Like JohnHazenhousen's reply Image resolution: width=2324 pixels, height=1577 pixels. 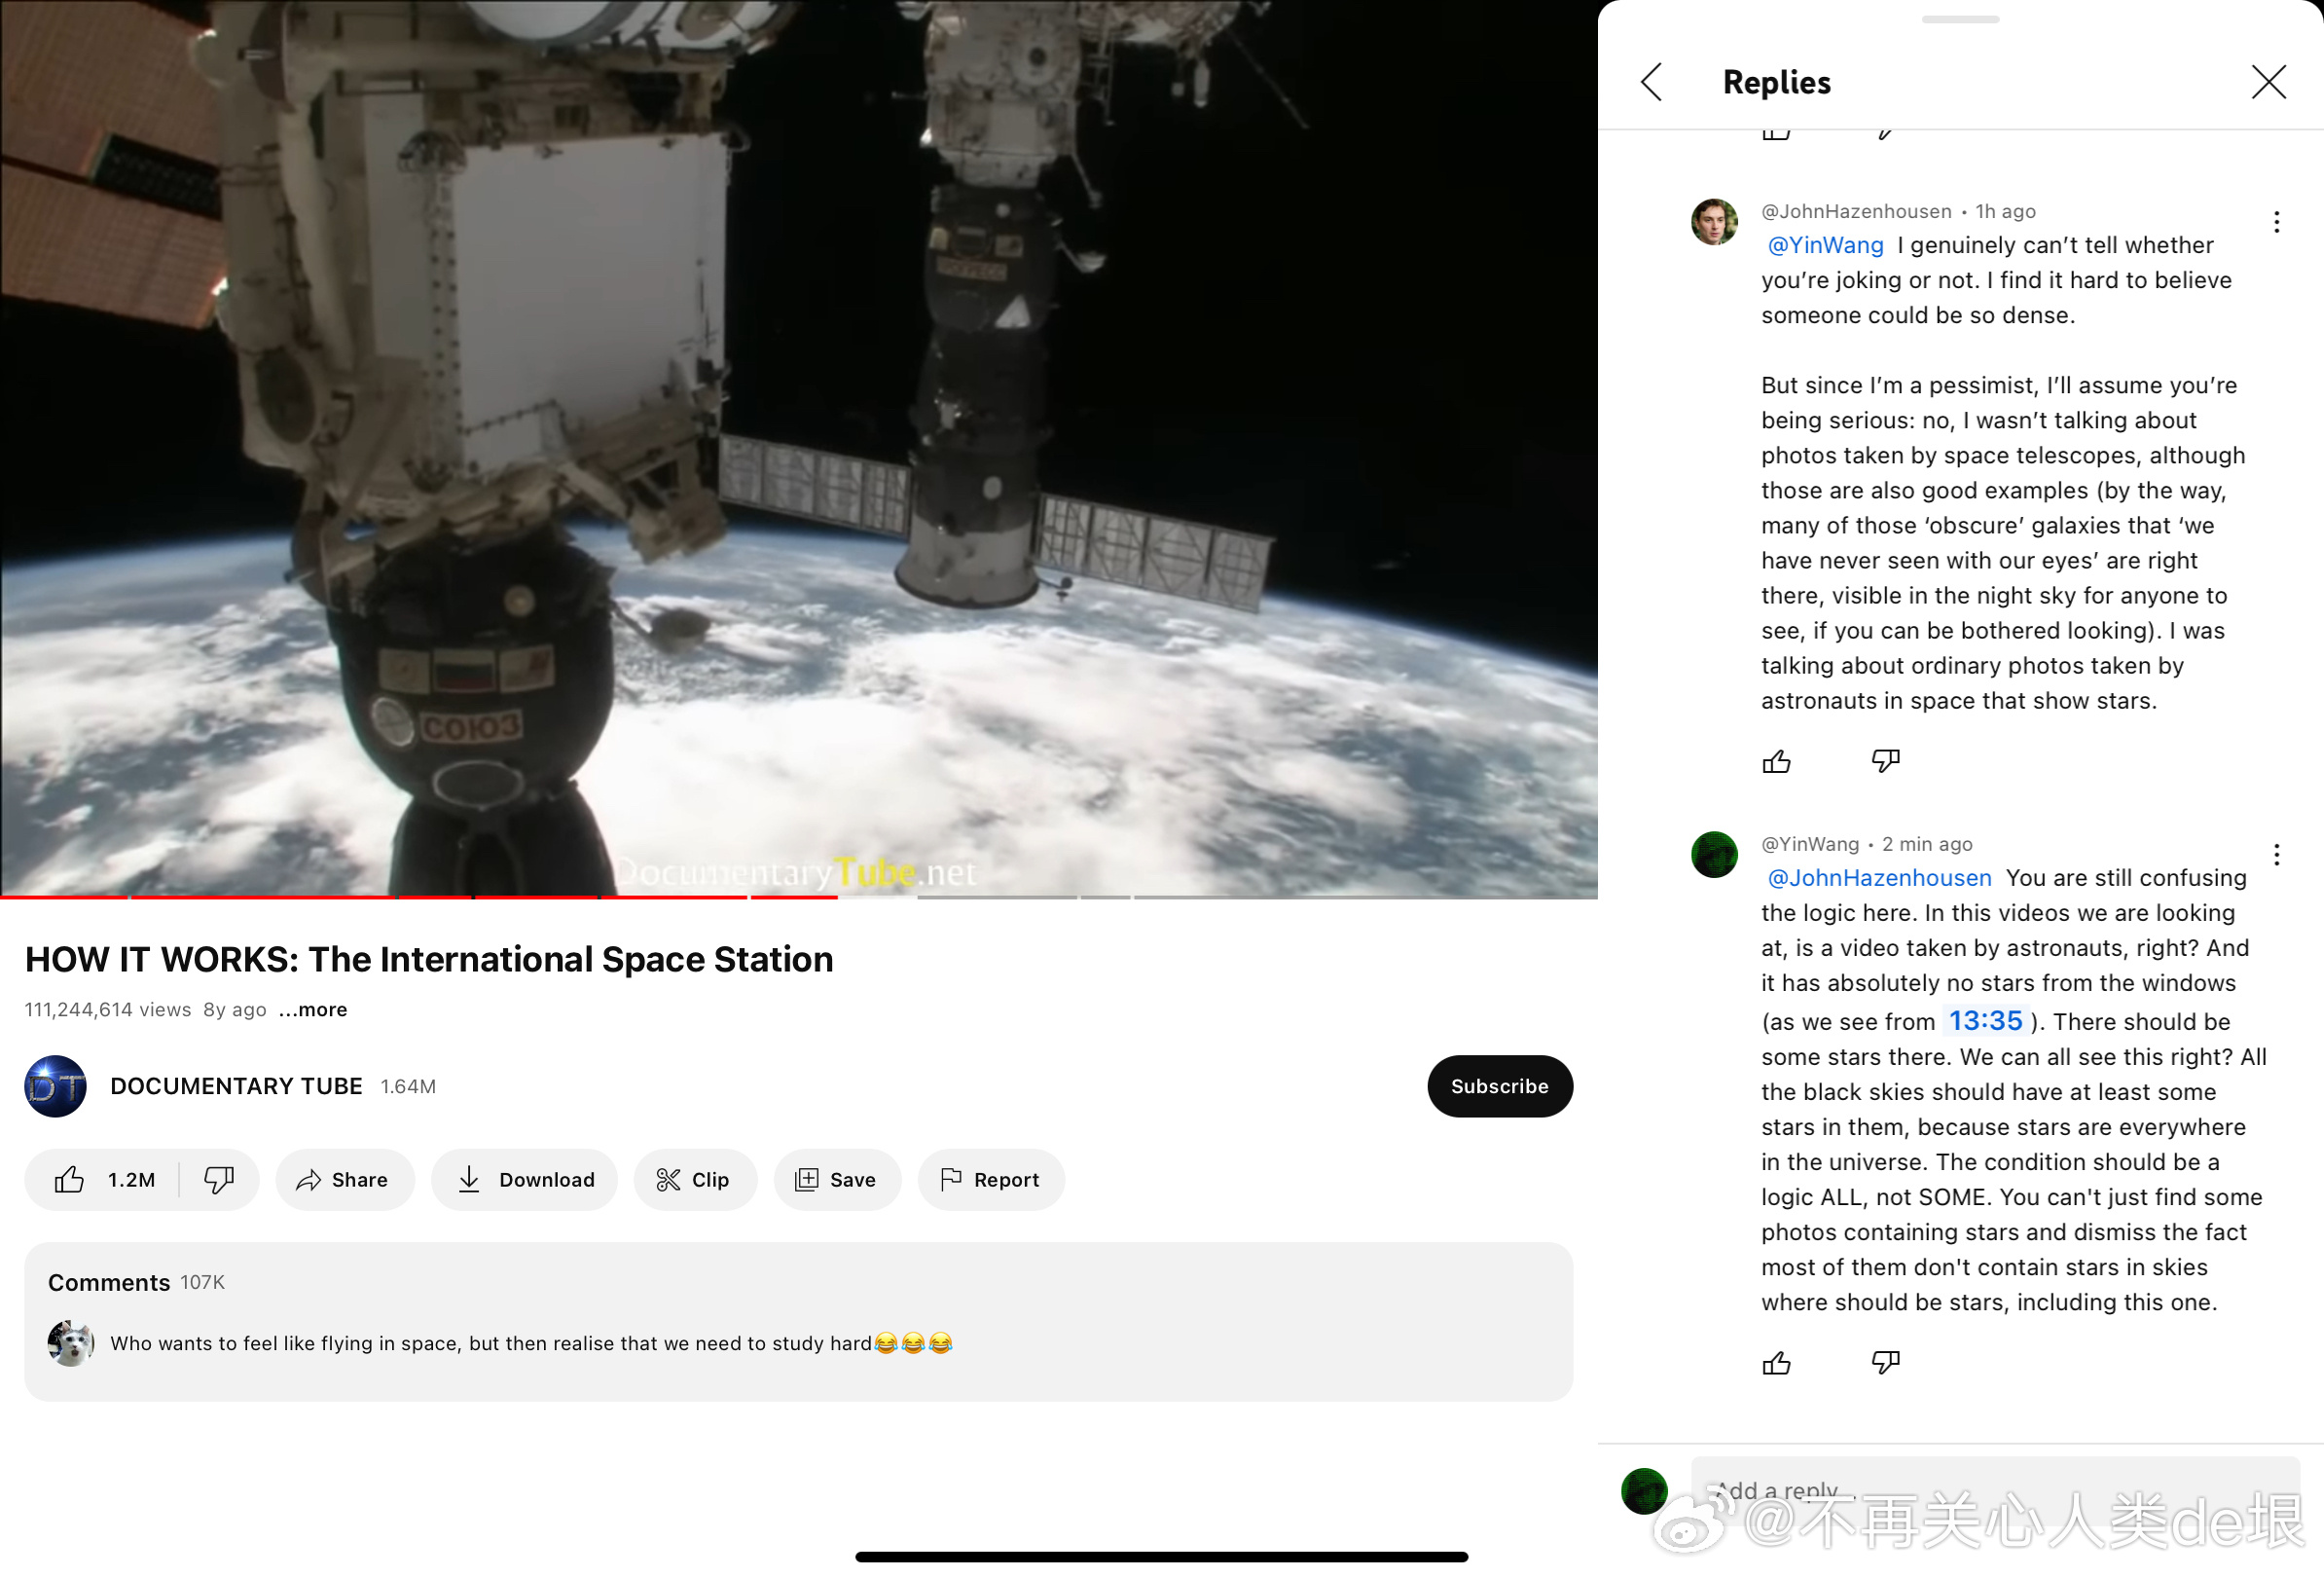pos(1776,762)
